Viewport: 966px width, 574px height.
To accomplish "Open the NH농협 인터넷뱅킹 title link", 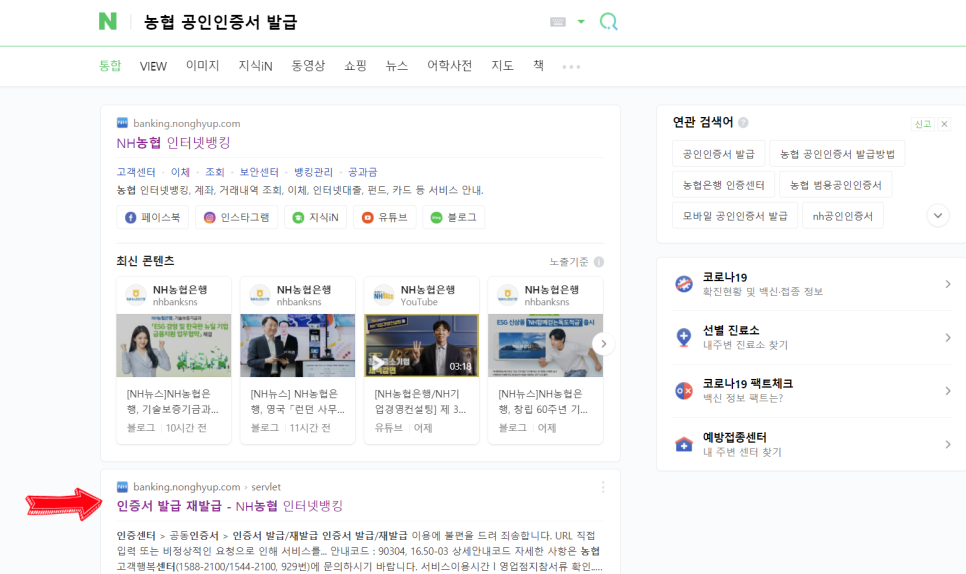I will [173, 143].
